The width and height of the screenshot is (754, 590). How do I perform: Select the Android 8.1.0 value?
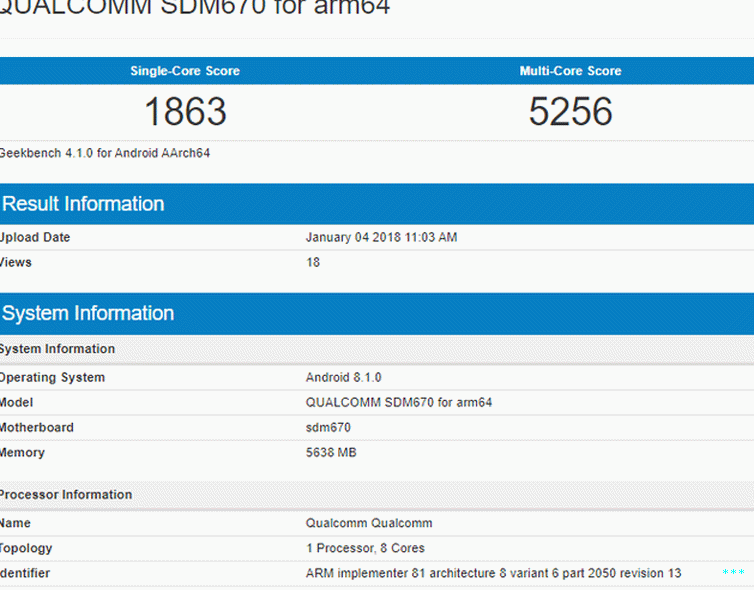(343, 377)
